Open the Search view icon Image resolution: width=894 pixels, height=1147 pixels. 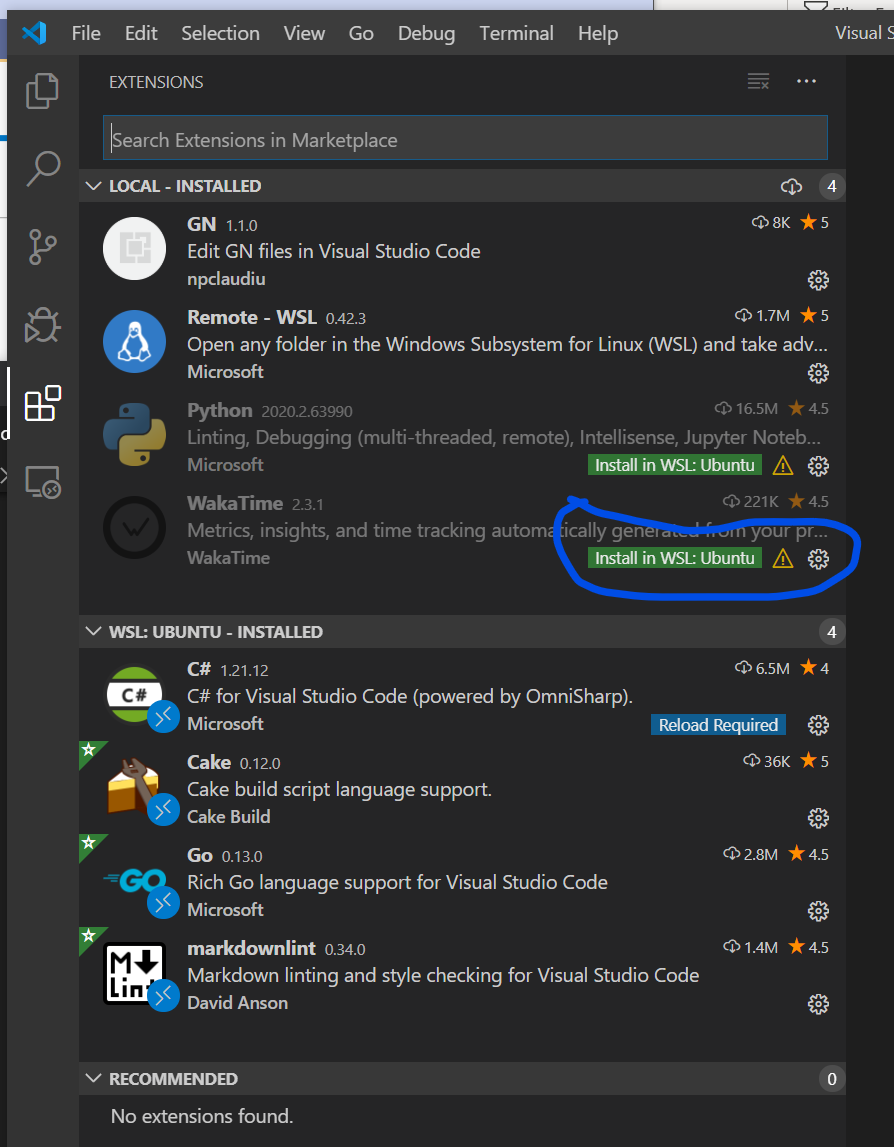click(42, 169)
